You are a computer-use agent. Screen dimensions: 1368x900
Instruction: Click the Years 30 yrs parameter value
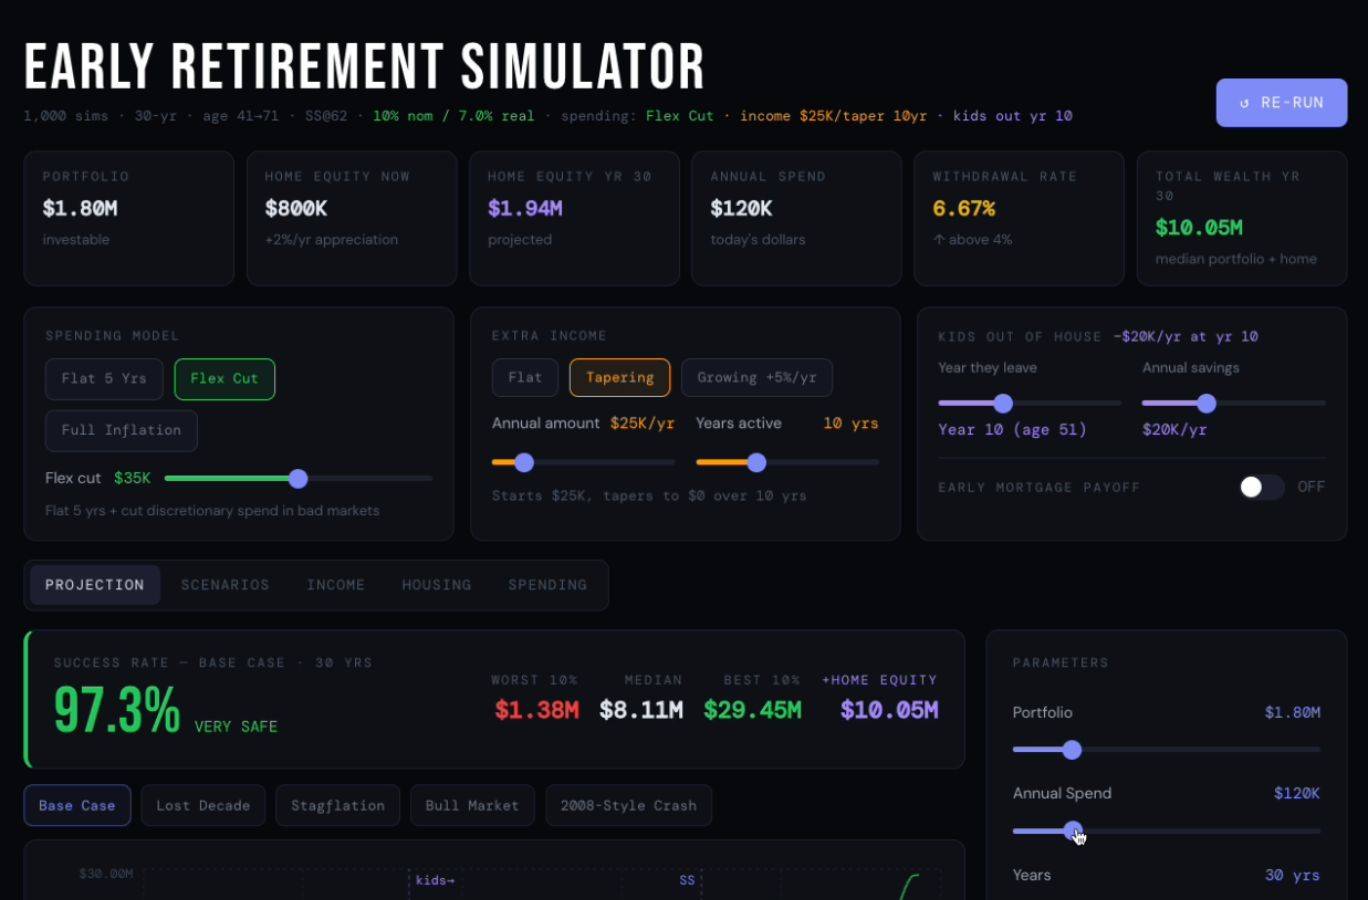pos(1292,875)
